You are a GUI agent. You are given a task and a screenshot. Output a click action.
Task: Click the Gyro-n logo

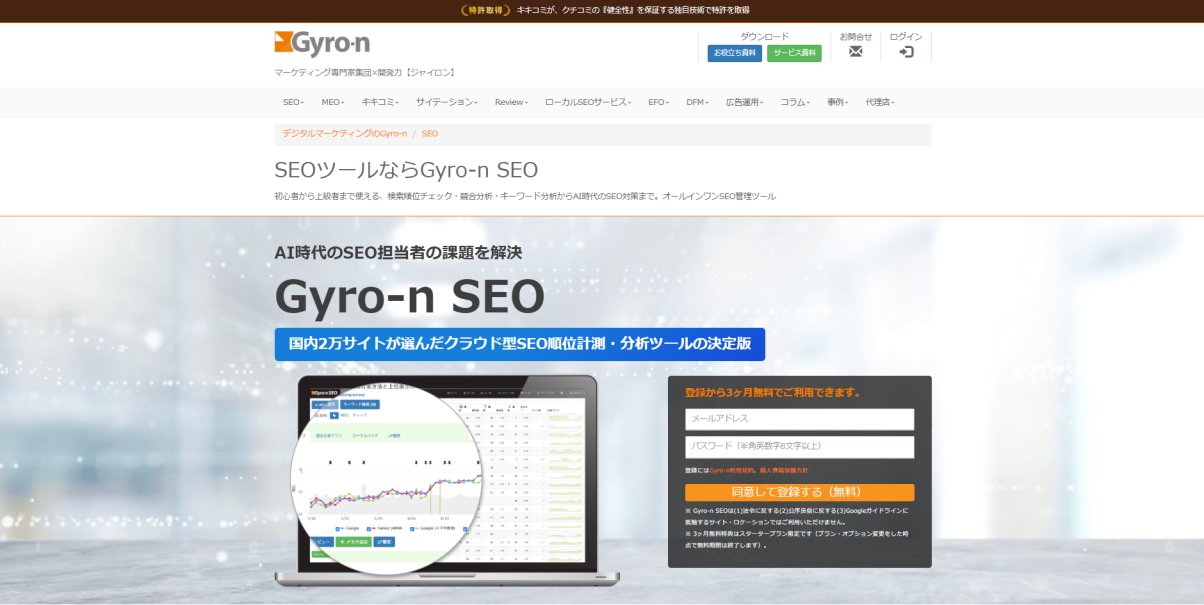(x=322, y=43)
